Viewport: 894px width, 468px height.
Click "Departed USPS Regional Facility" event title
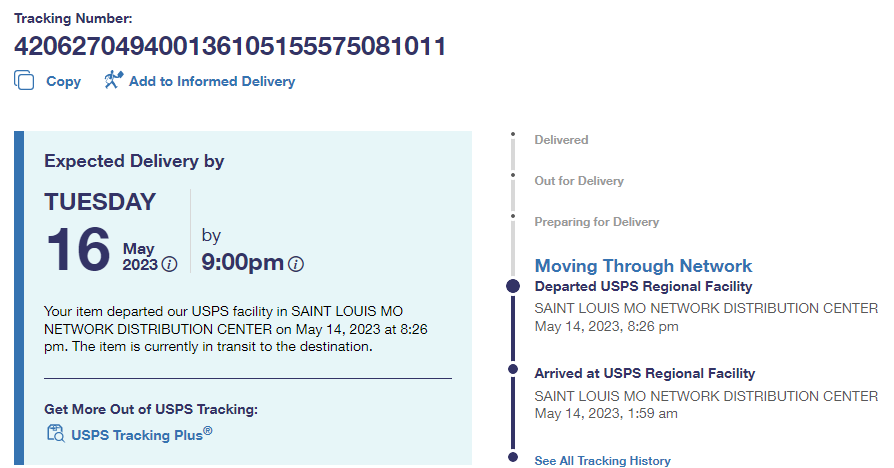643,287
